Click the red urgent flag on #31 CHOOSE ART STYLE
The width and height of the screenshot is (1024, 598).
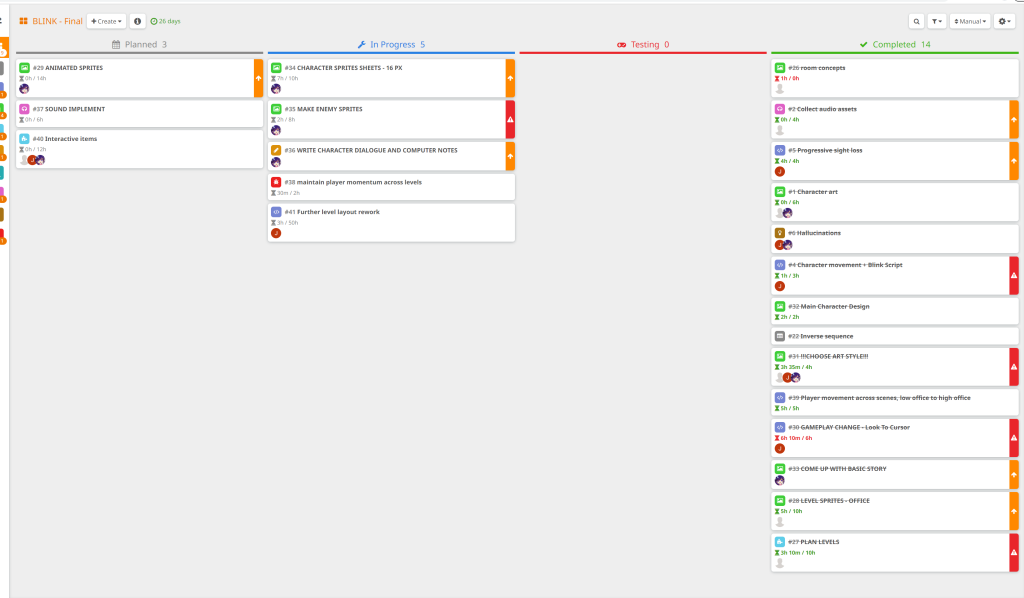tap(1014, 367)
